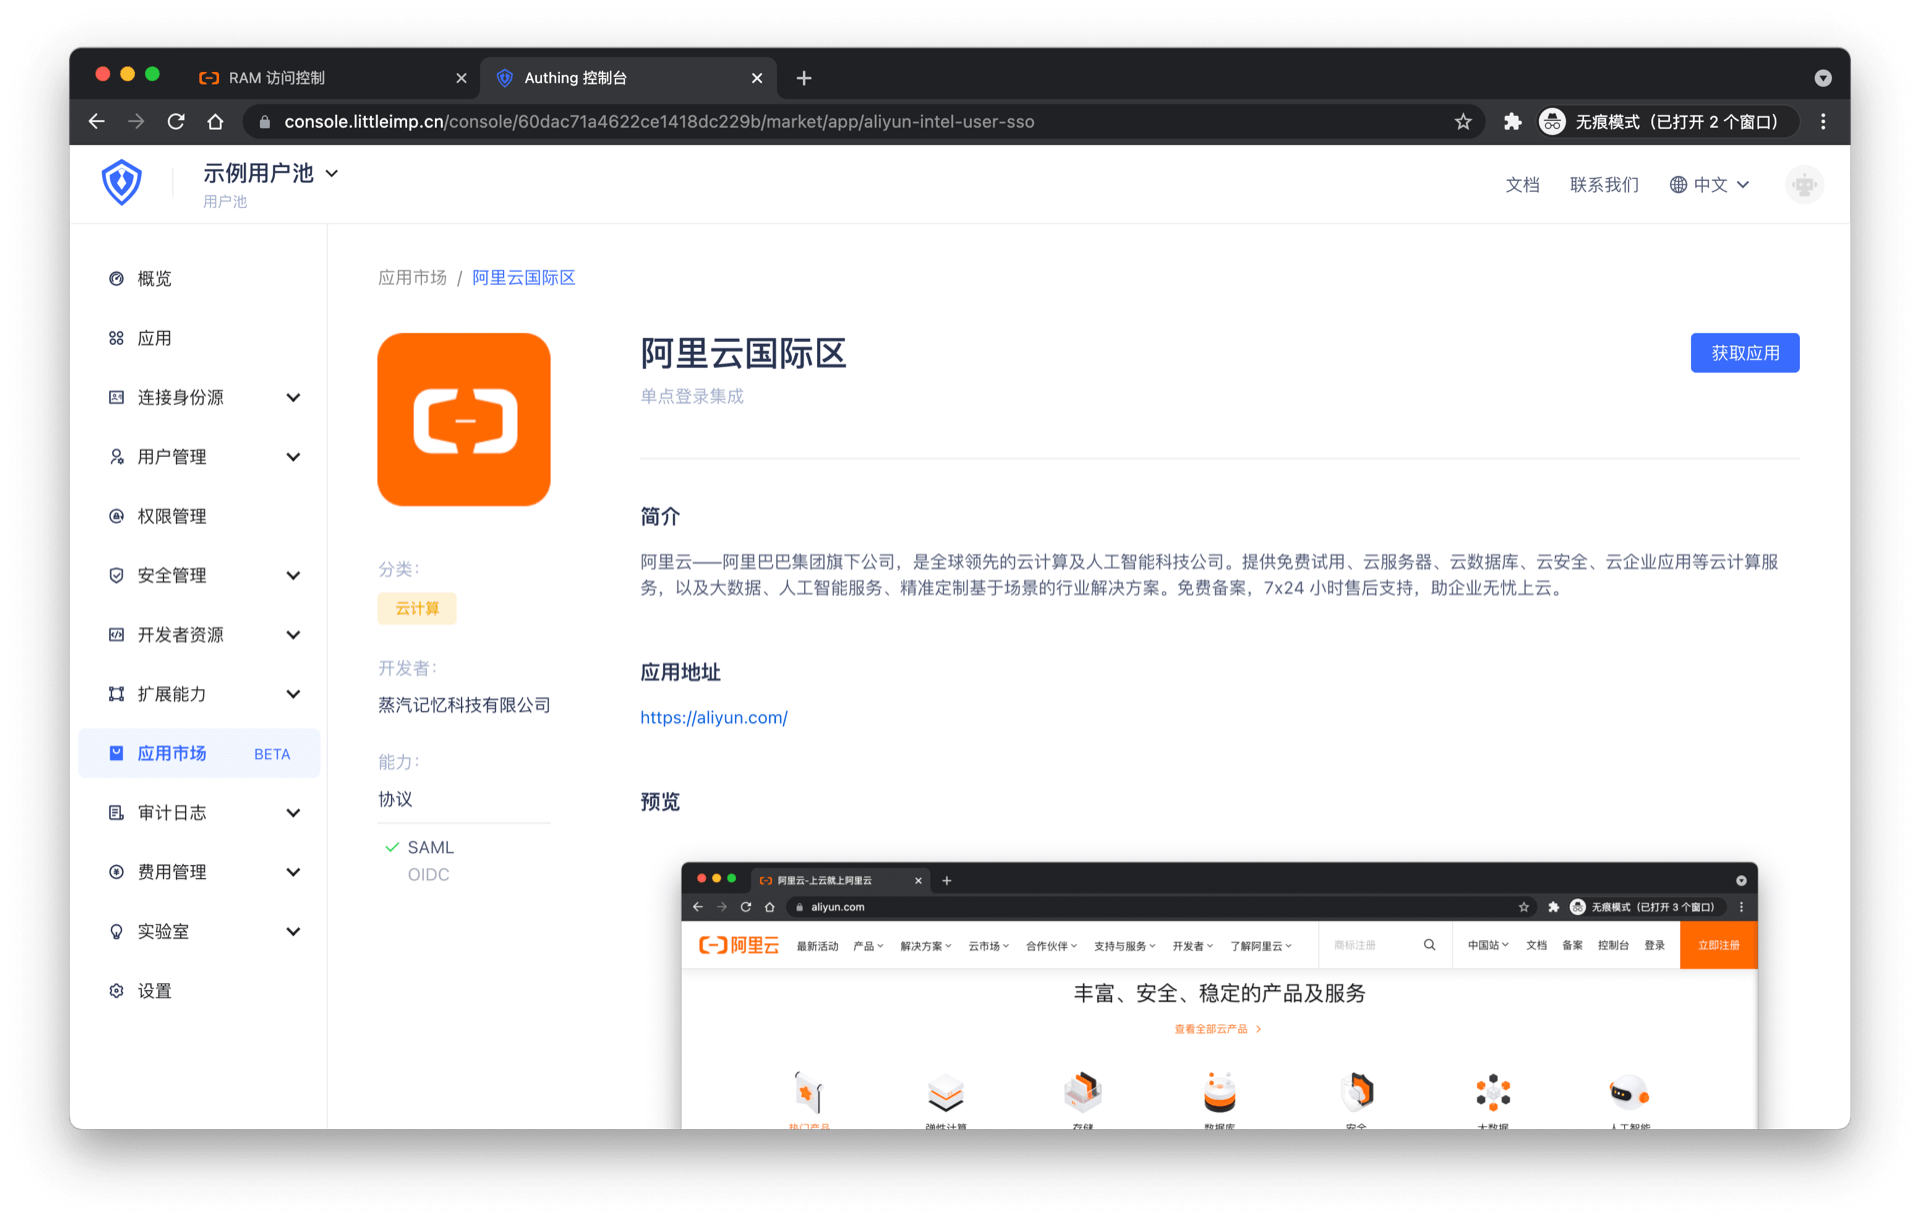Screen dimensions: 1920x1221
Task: Open the 概览 sidebar menu item
Action: click(x=154, y=278)
